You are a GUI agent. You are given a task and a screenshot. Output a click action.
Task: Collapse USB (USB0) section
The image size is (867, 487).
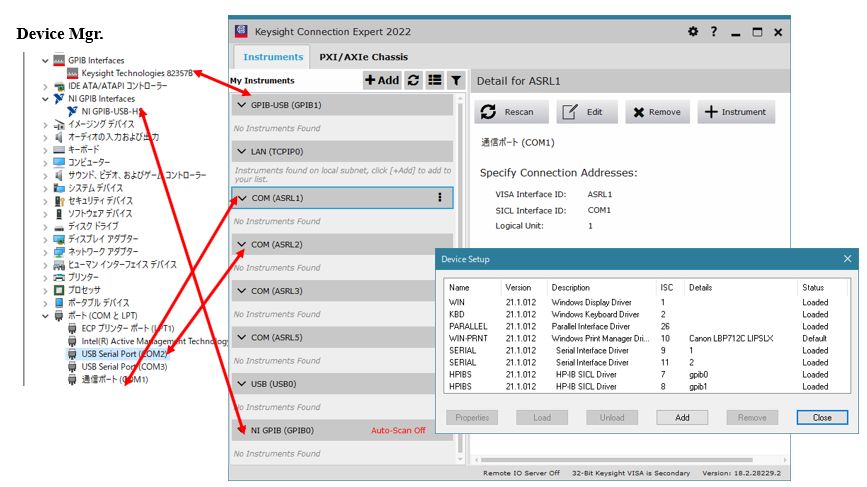(x=242, y=383)
